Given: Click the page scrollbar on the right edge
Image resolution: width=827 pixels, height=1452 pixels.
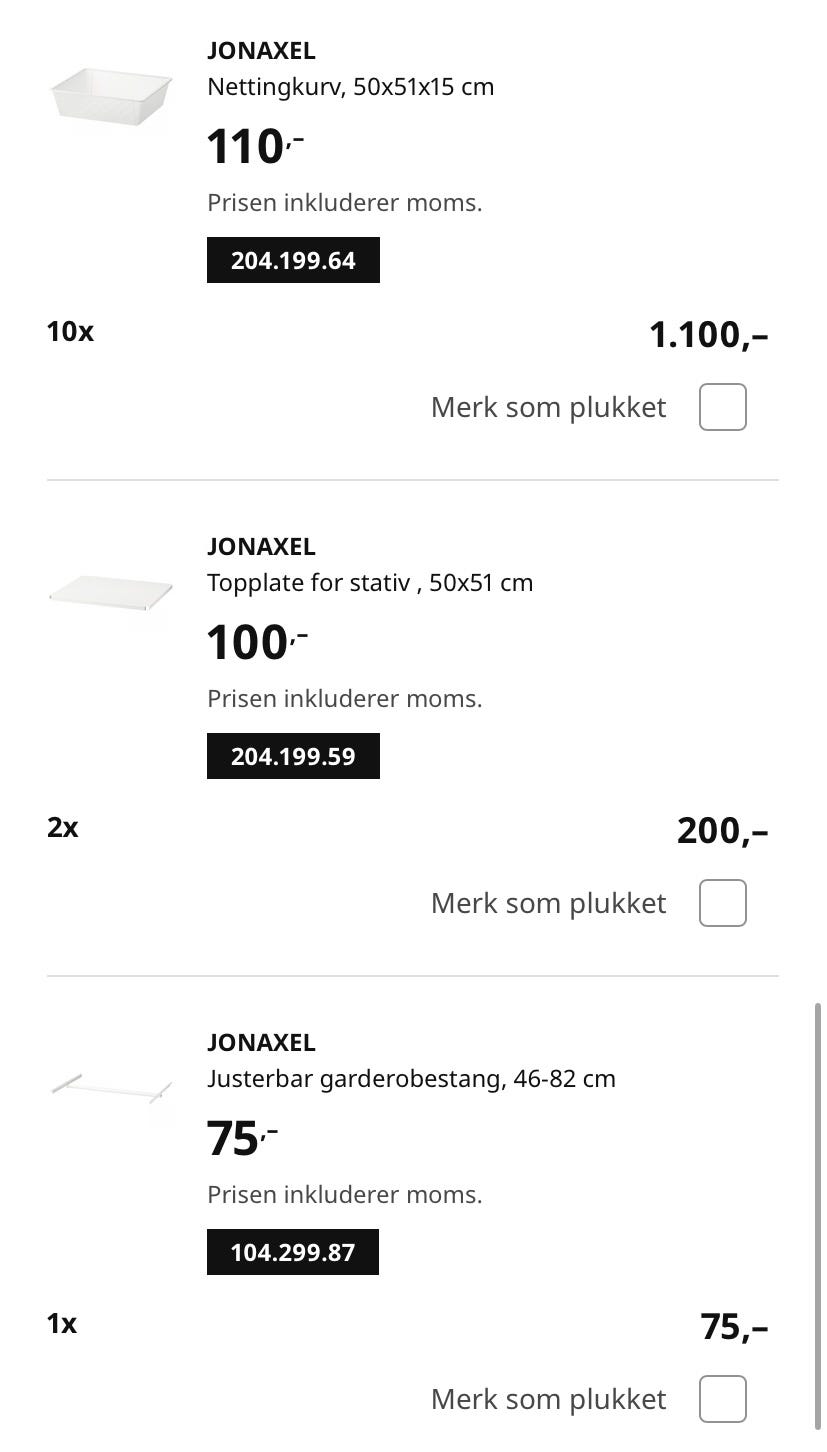Looking at the screenshot, I should coord(818,1200).
